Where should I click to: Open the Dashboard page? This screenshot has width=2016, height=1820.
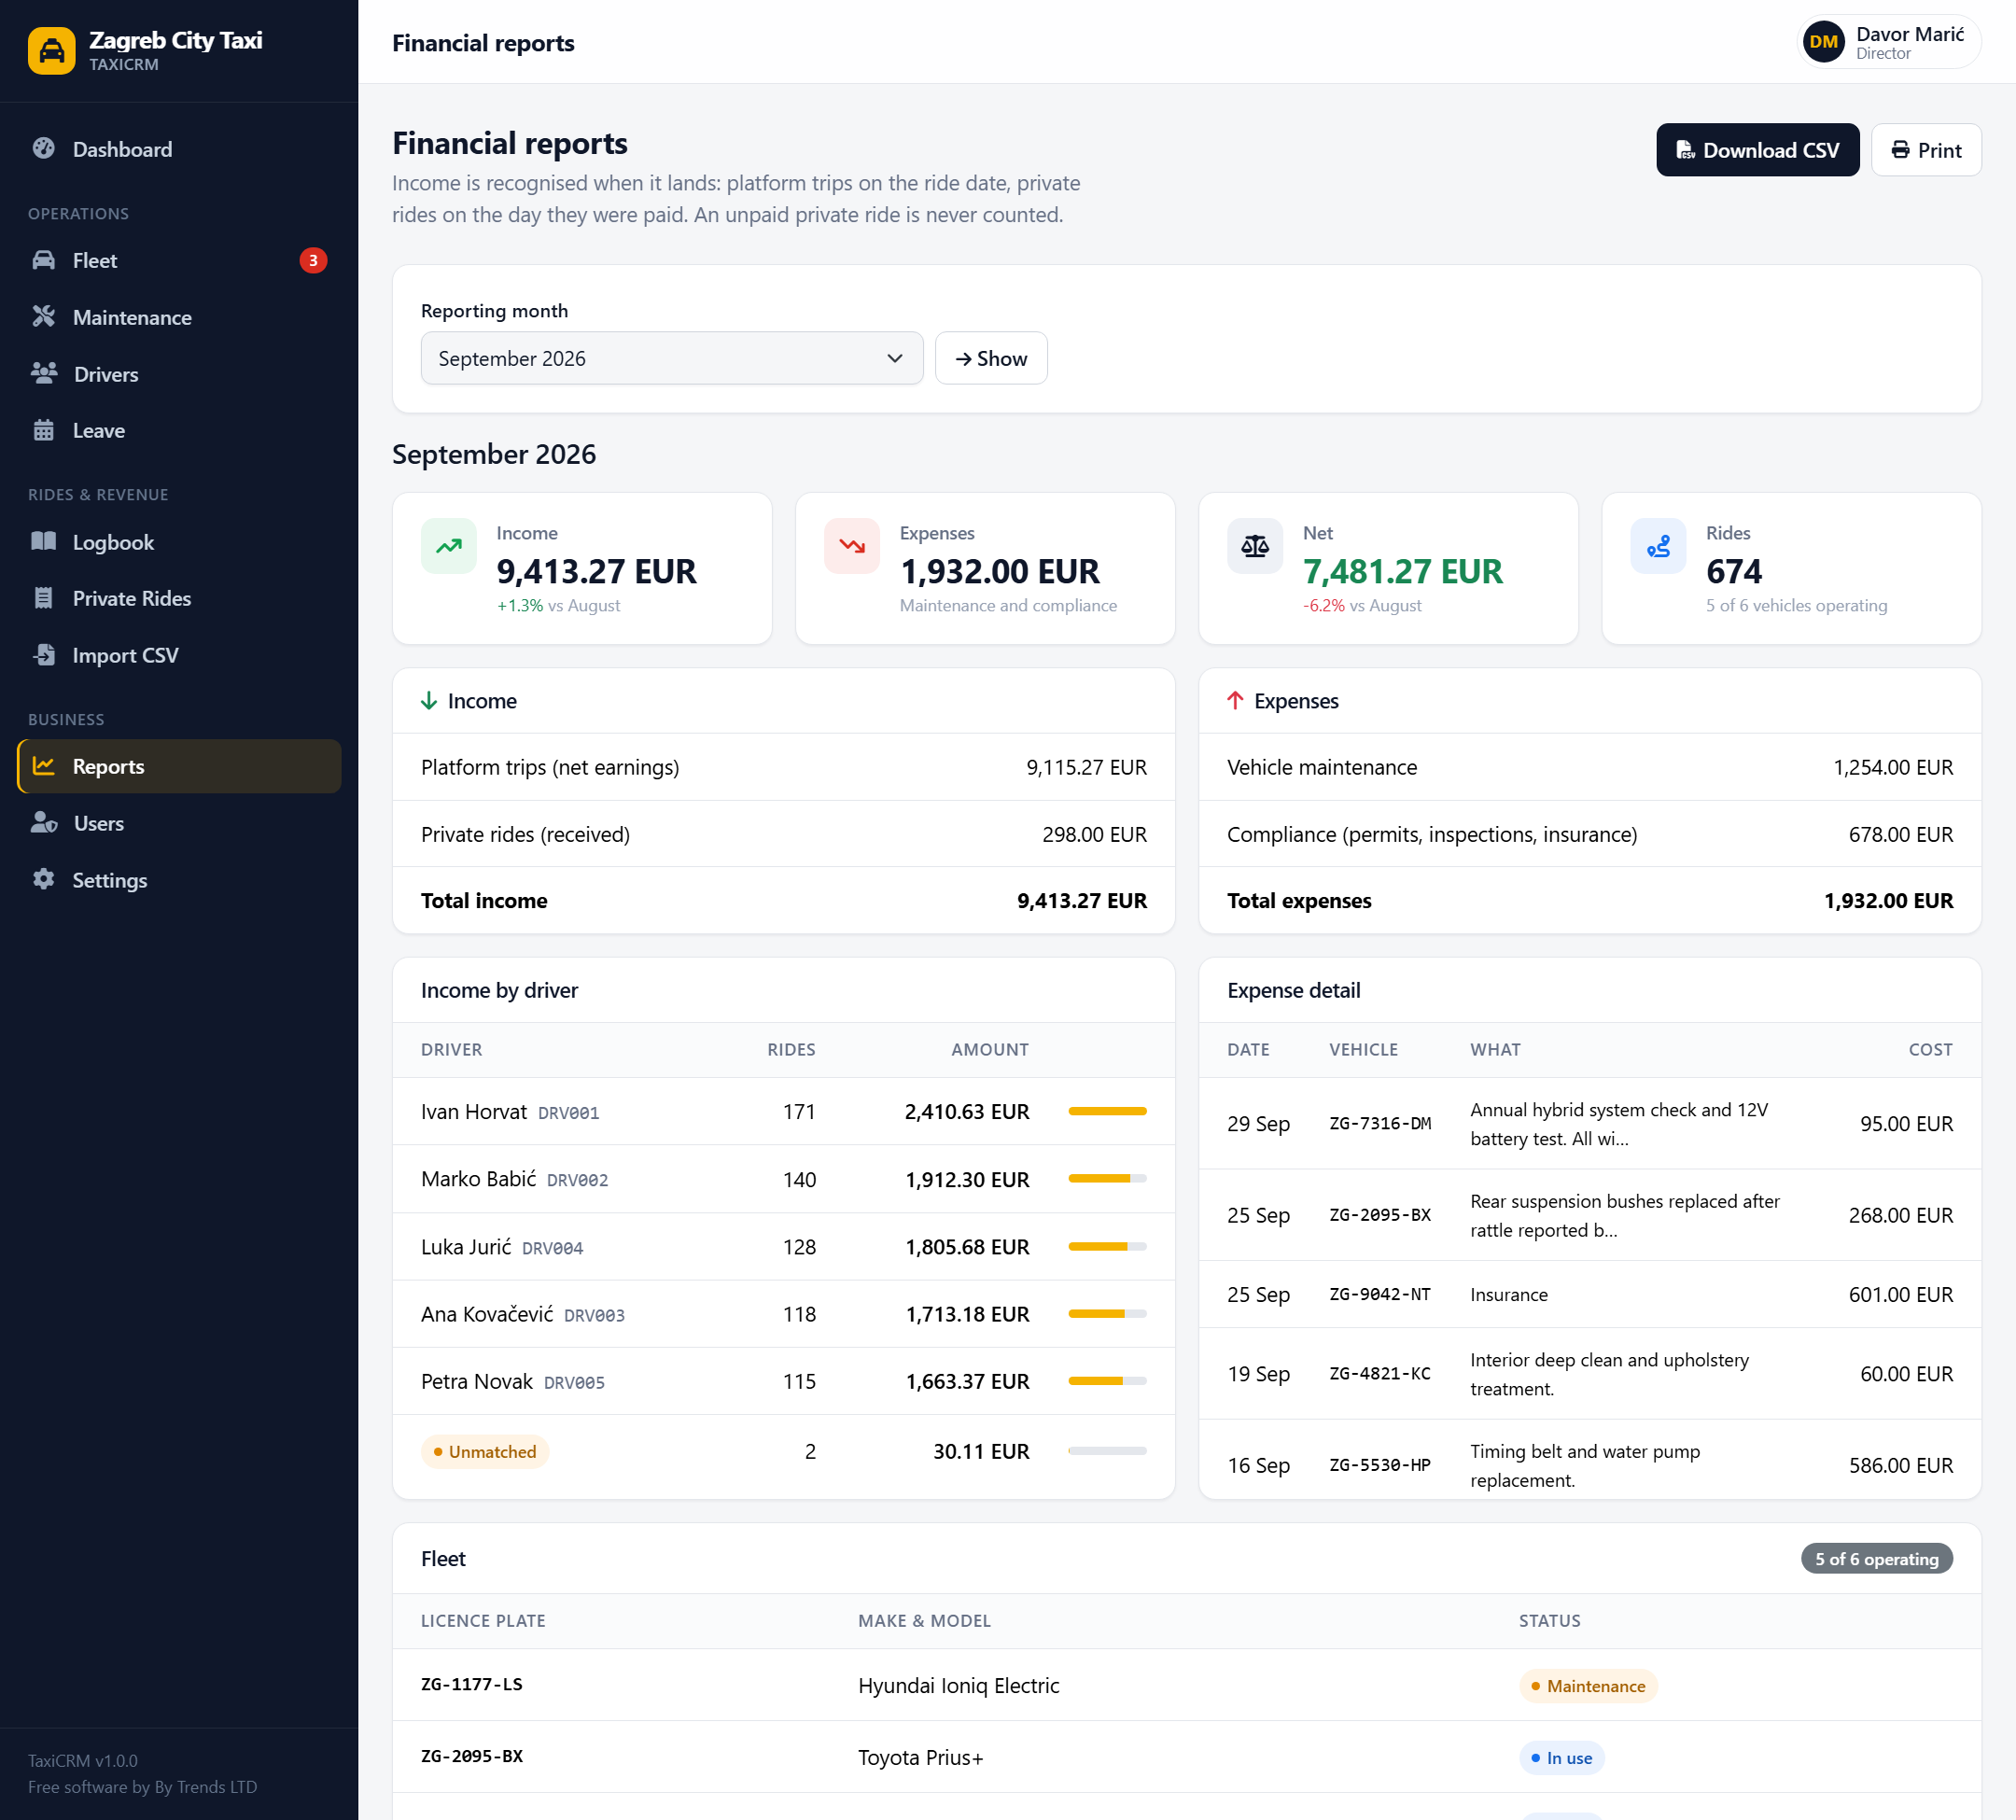click(x=179, y=149)
